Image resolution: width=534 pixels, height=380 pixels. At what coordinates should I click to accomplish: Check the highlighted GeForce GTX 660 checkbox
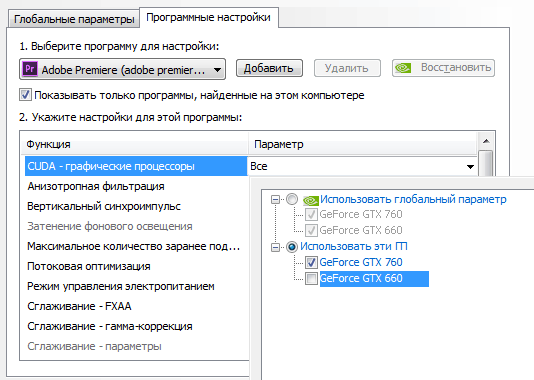pos(311,279)
